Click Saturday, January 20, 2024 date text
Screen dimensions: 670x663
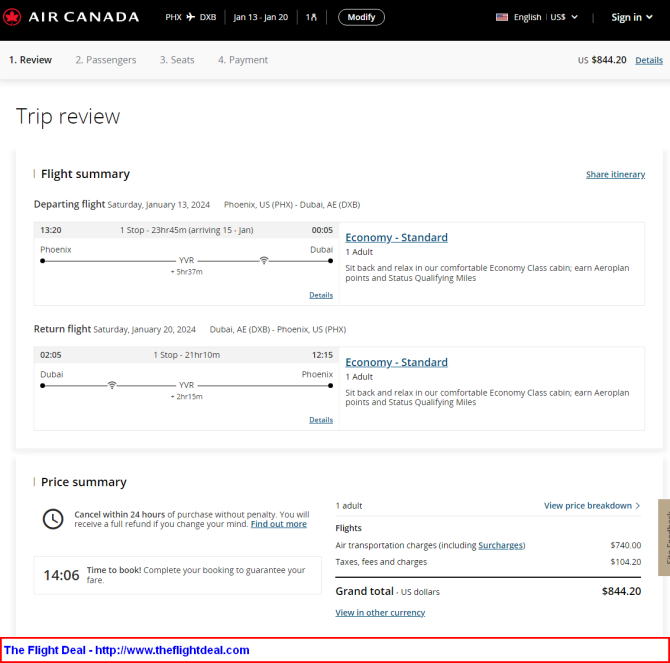pos(144,329)
